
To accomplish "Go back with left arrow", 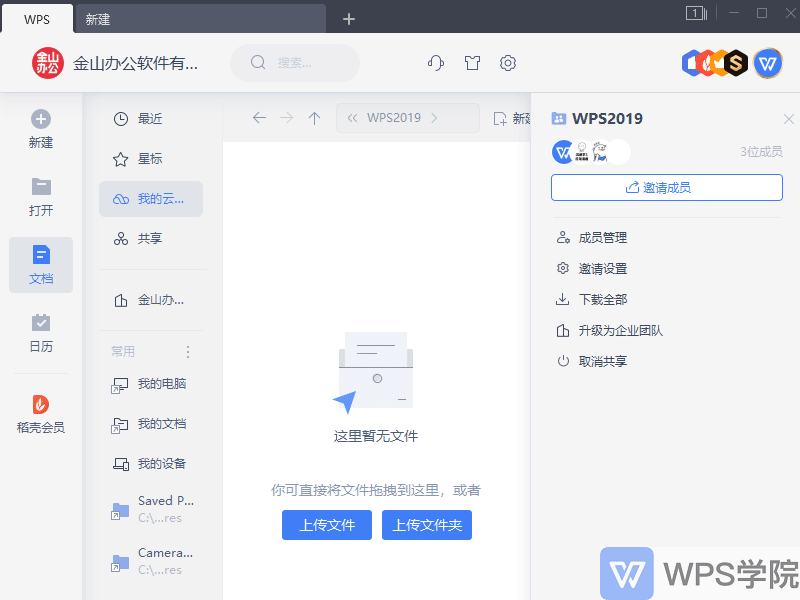I will click(x=259, y=118).
